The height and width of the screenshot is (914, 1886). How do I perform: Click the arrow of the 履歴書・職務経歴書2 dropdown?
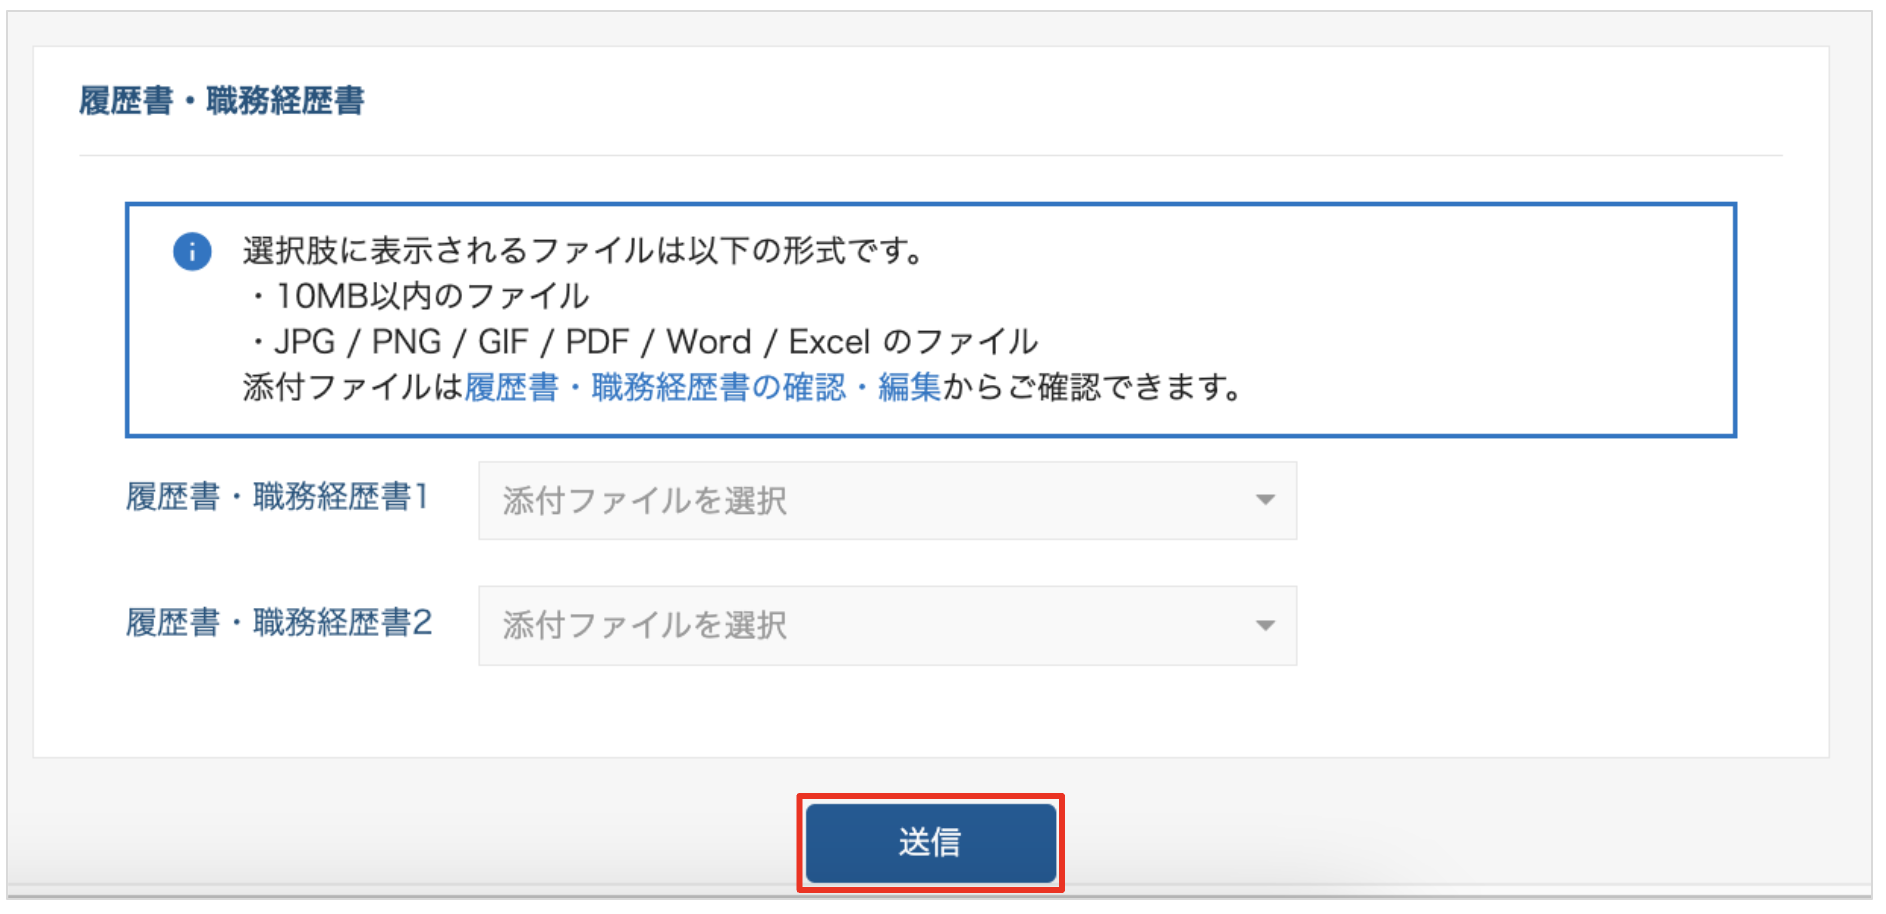click(x=1265, y=626)
